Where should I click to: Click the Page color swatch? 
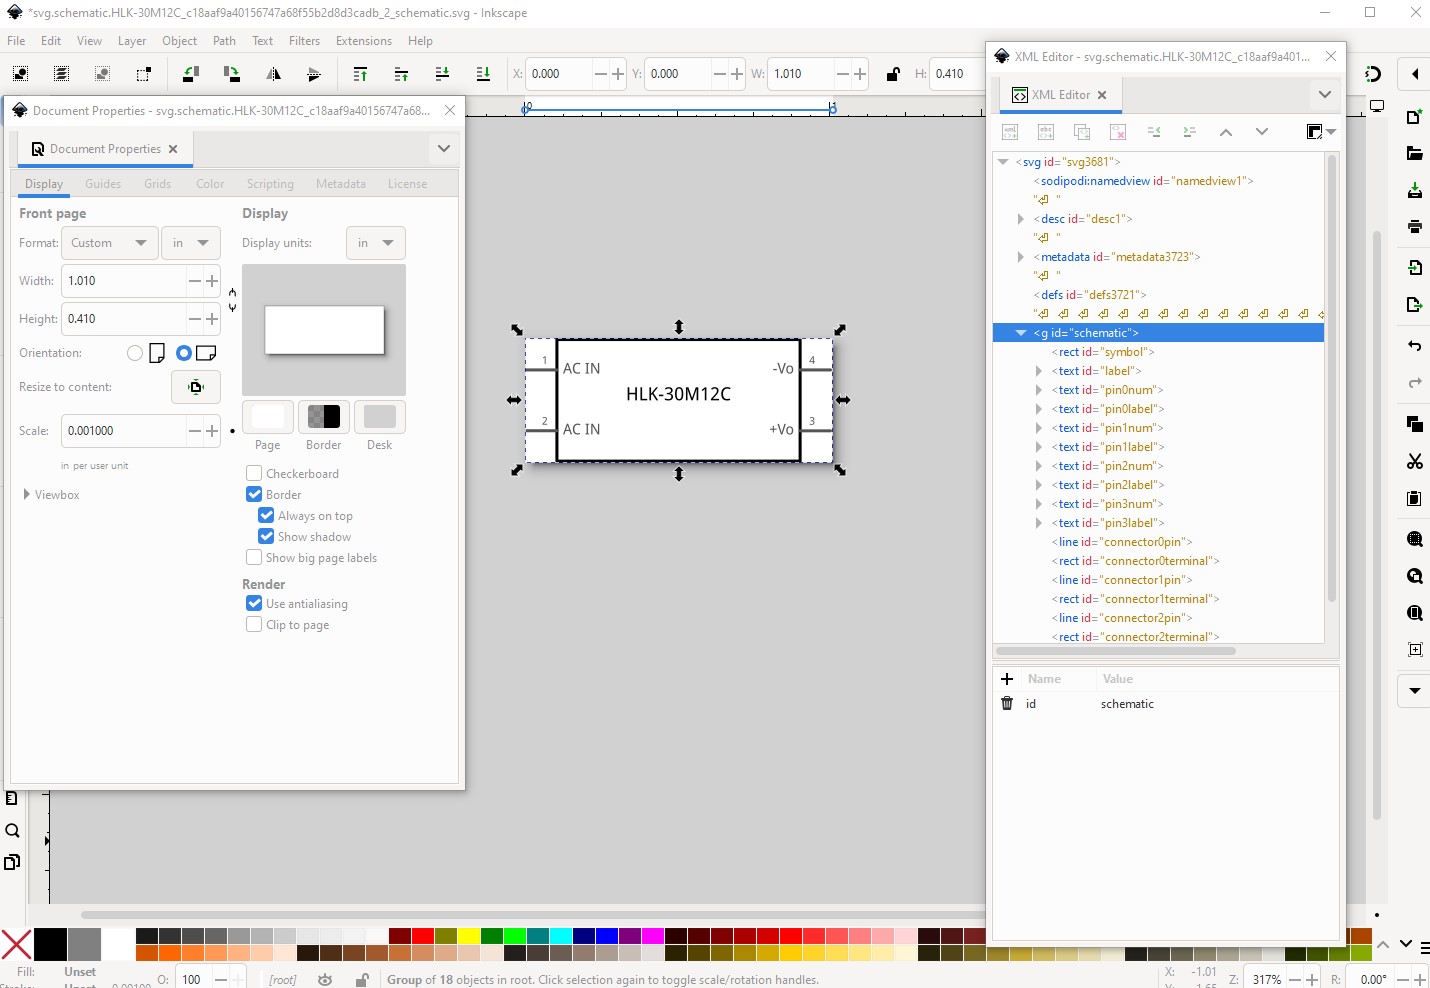pyautogui.click(x=268, y=416)
